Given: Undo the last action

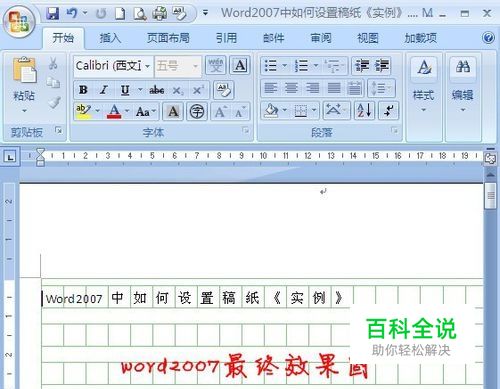Looking at the screenshot, I should [x=72, y=14].
